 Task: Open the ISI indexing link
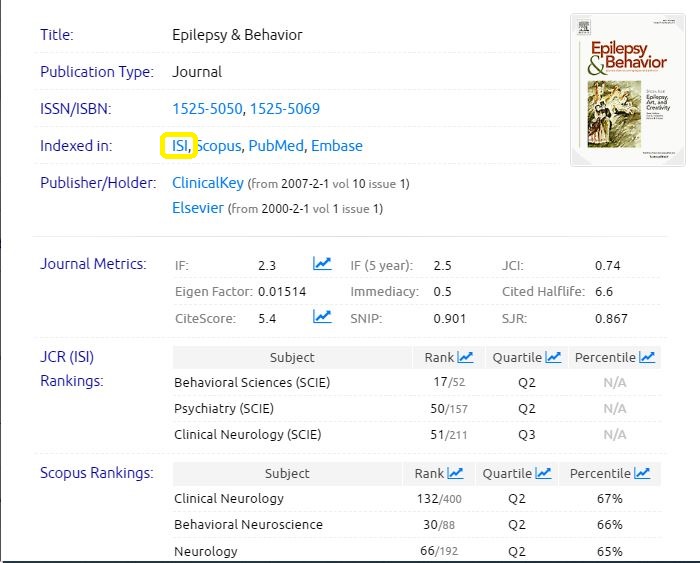click(x=180, y=146)
